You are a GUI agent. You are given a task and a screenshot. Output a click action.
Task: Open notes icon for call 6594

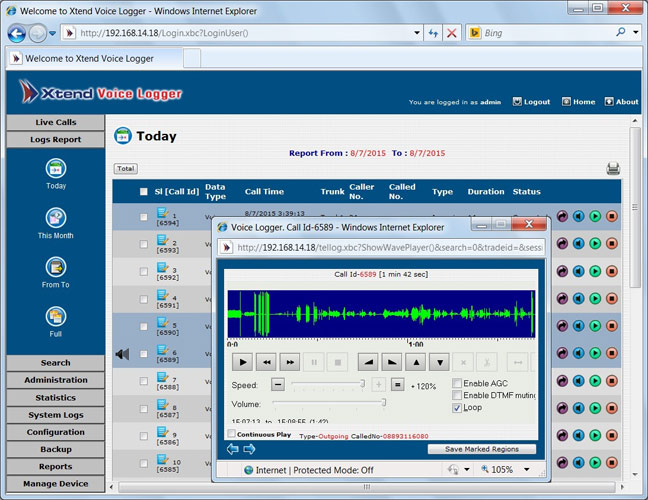coord(162,213)
